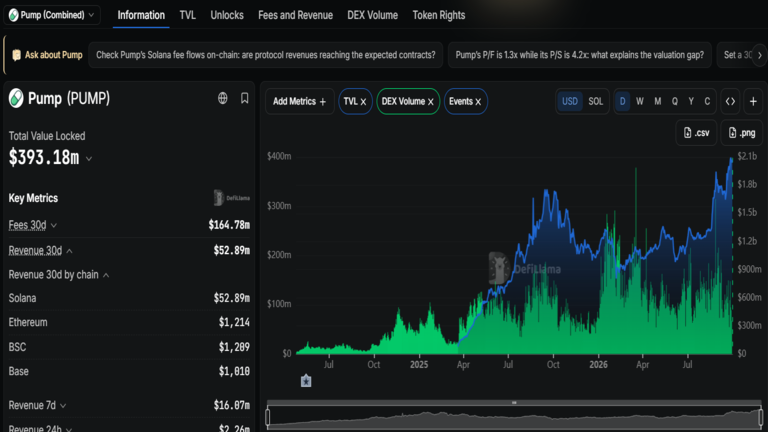Open the Token Rights tab
Image resolution: width=768 pixels, height=432 pixels.
pos(439,15)
